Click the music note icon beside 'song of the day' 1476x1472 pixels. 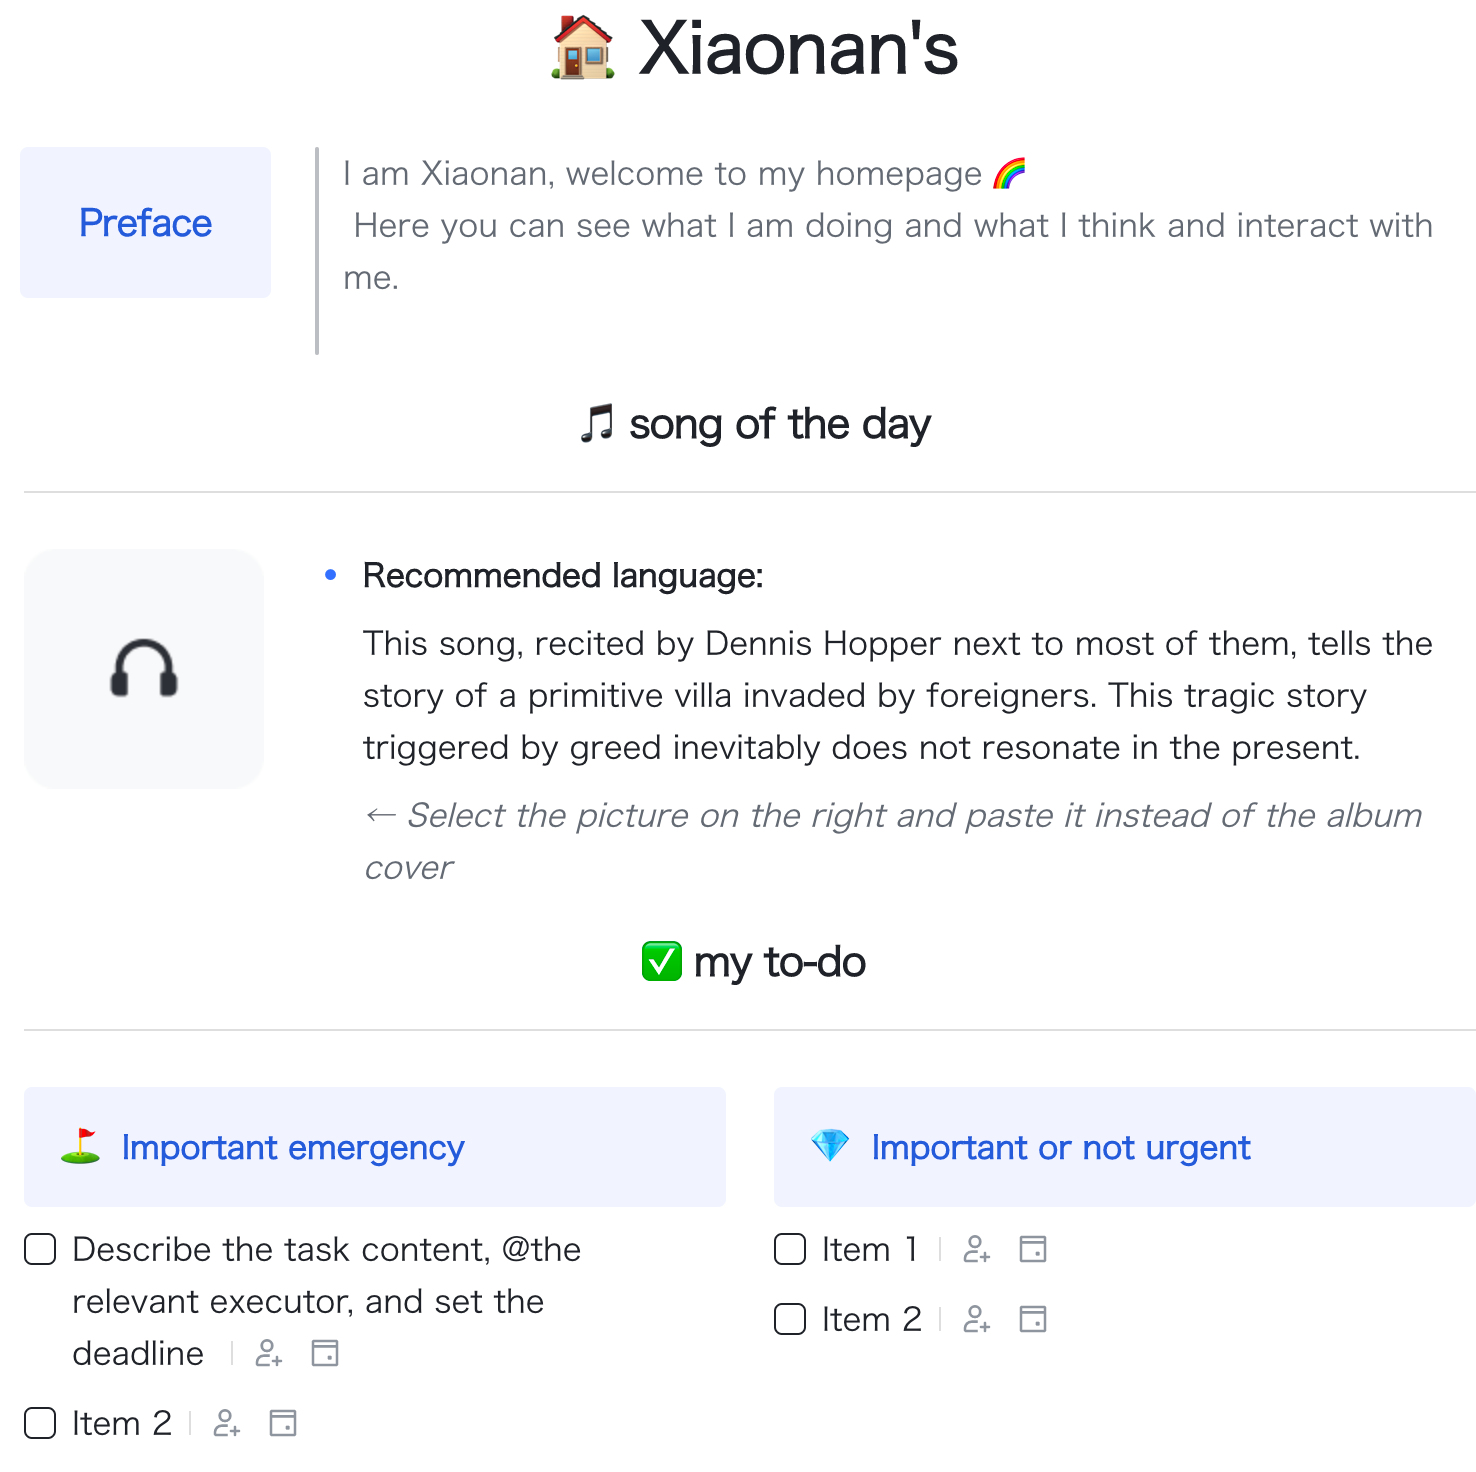tap(597, 423)
